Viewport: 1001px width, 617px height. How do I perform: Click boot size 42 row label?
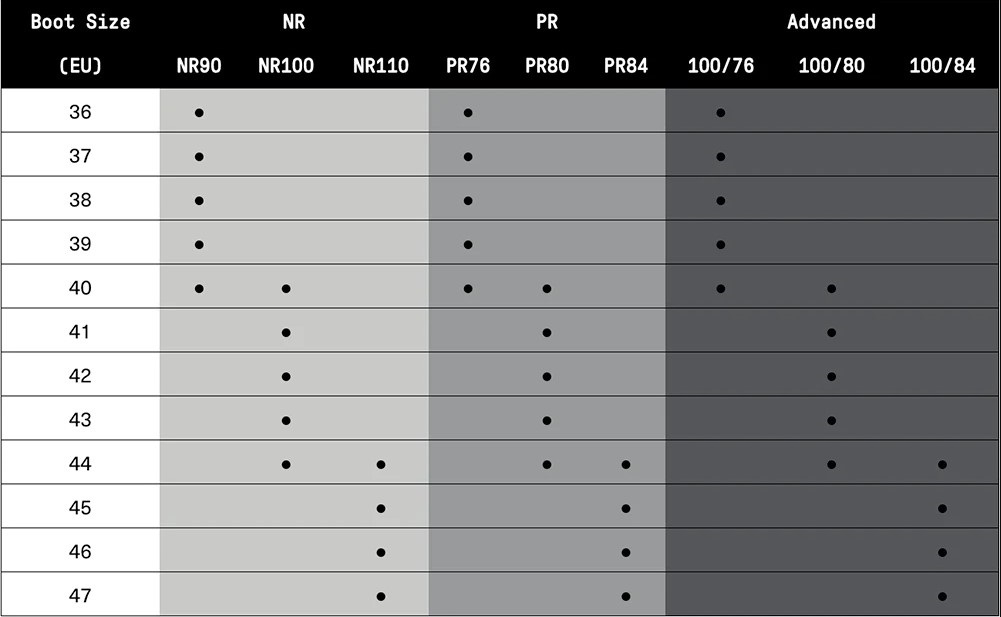tap(80, 376)
